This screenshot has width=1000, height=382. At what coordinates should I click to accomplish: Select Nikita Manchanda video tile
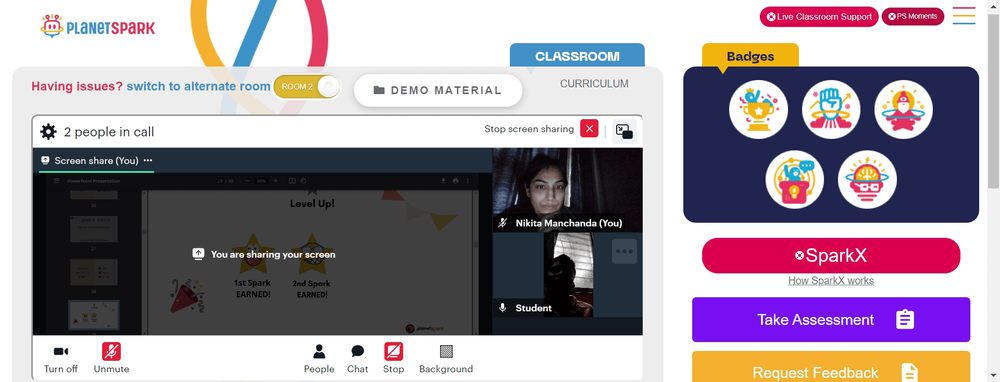(x=568, y=190)
